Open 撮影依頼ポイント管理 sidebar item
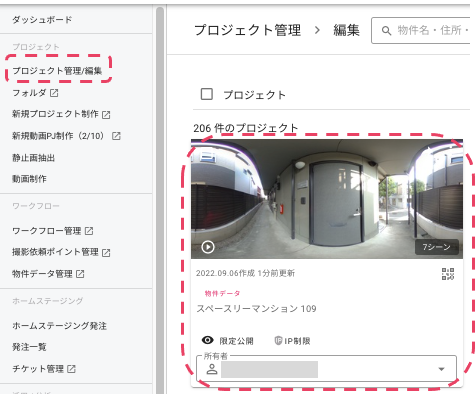 tap(55, 252)
